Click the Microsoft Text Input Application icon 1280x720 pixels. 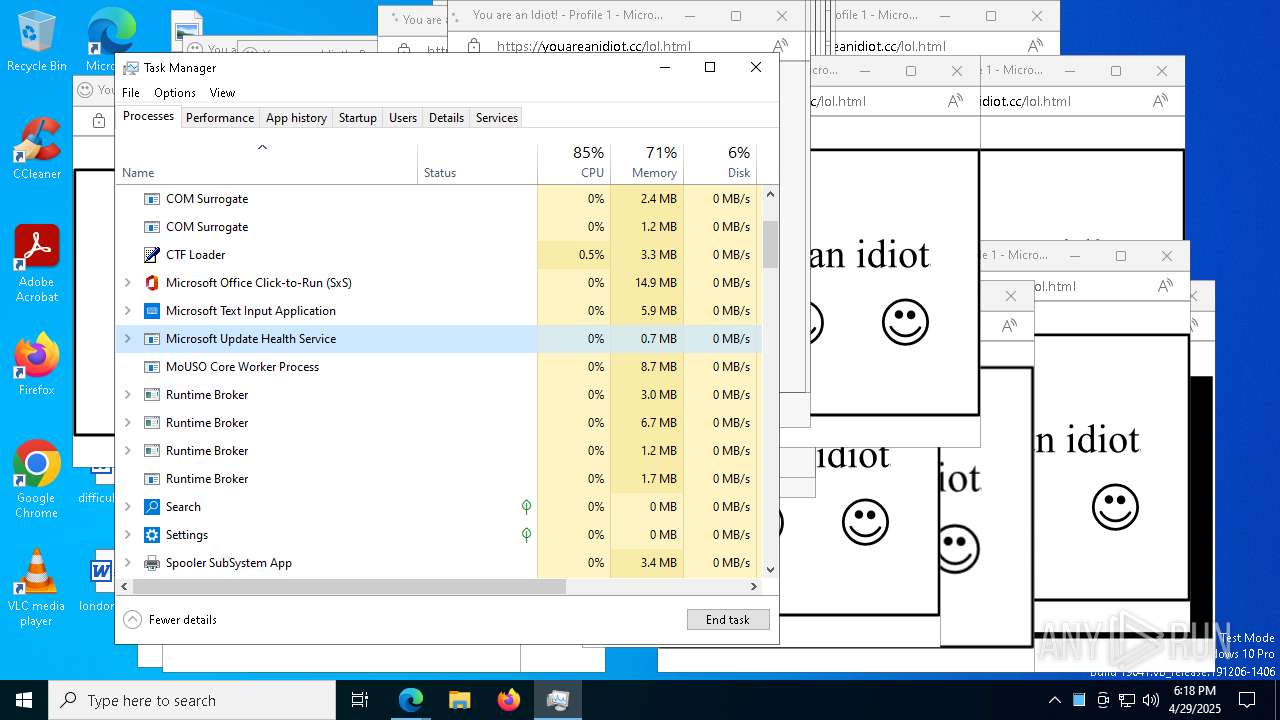(x=152, y=311)
